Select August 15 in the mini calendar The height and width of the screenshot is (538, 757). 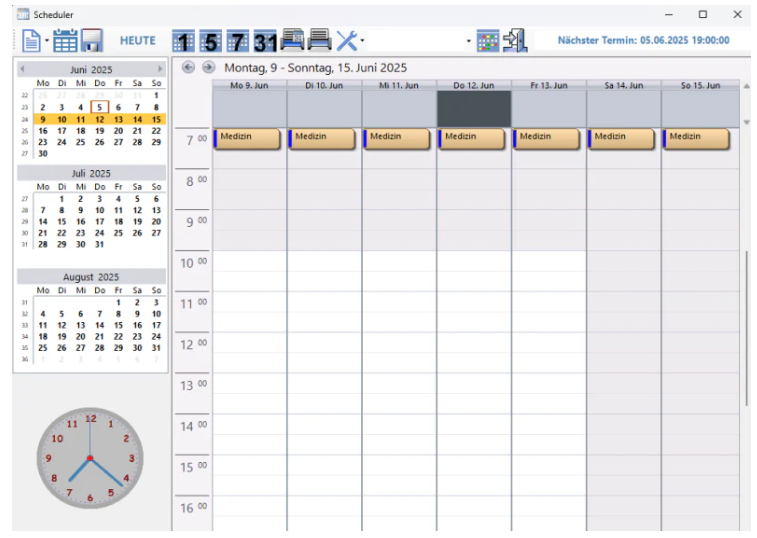pos(118,325)
